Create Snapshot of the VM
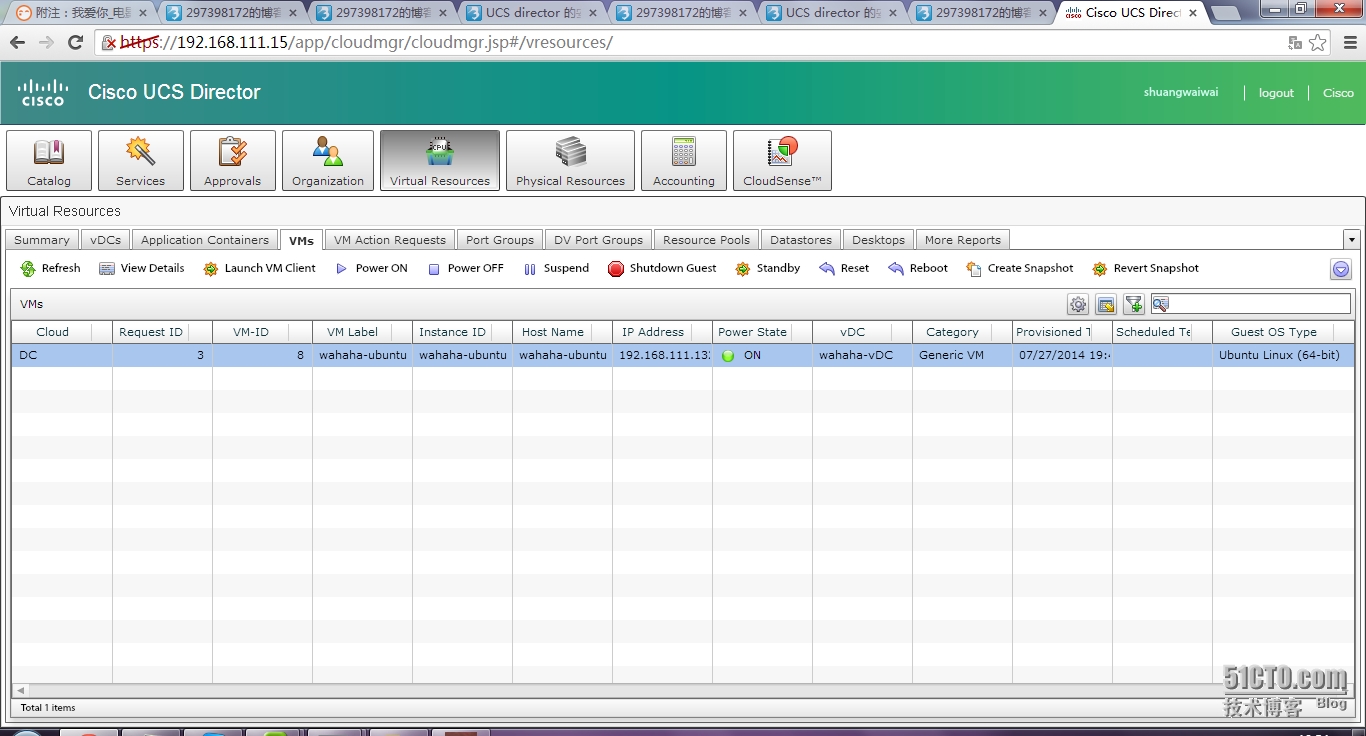1366x736 pixels. [x=1020, y=268]
